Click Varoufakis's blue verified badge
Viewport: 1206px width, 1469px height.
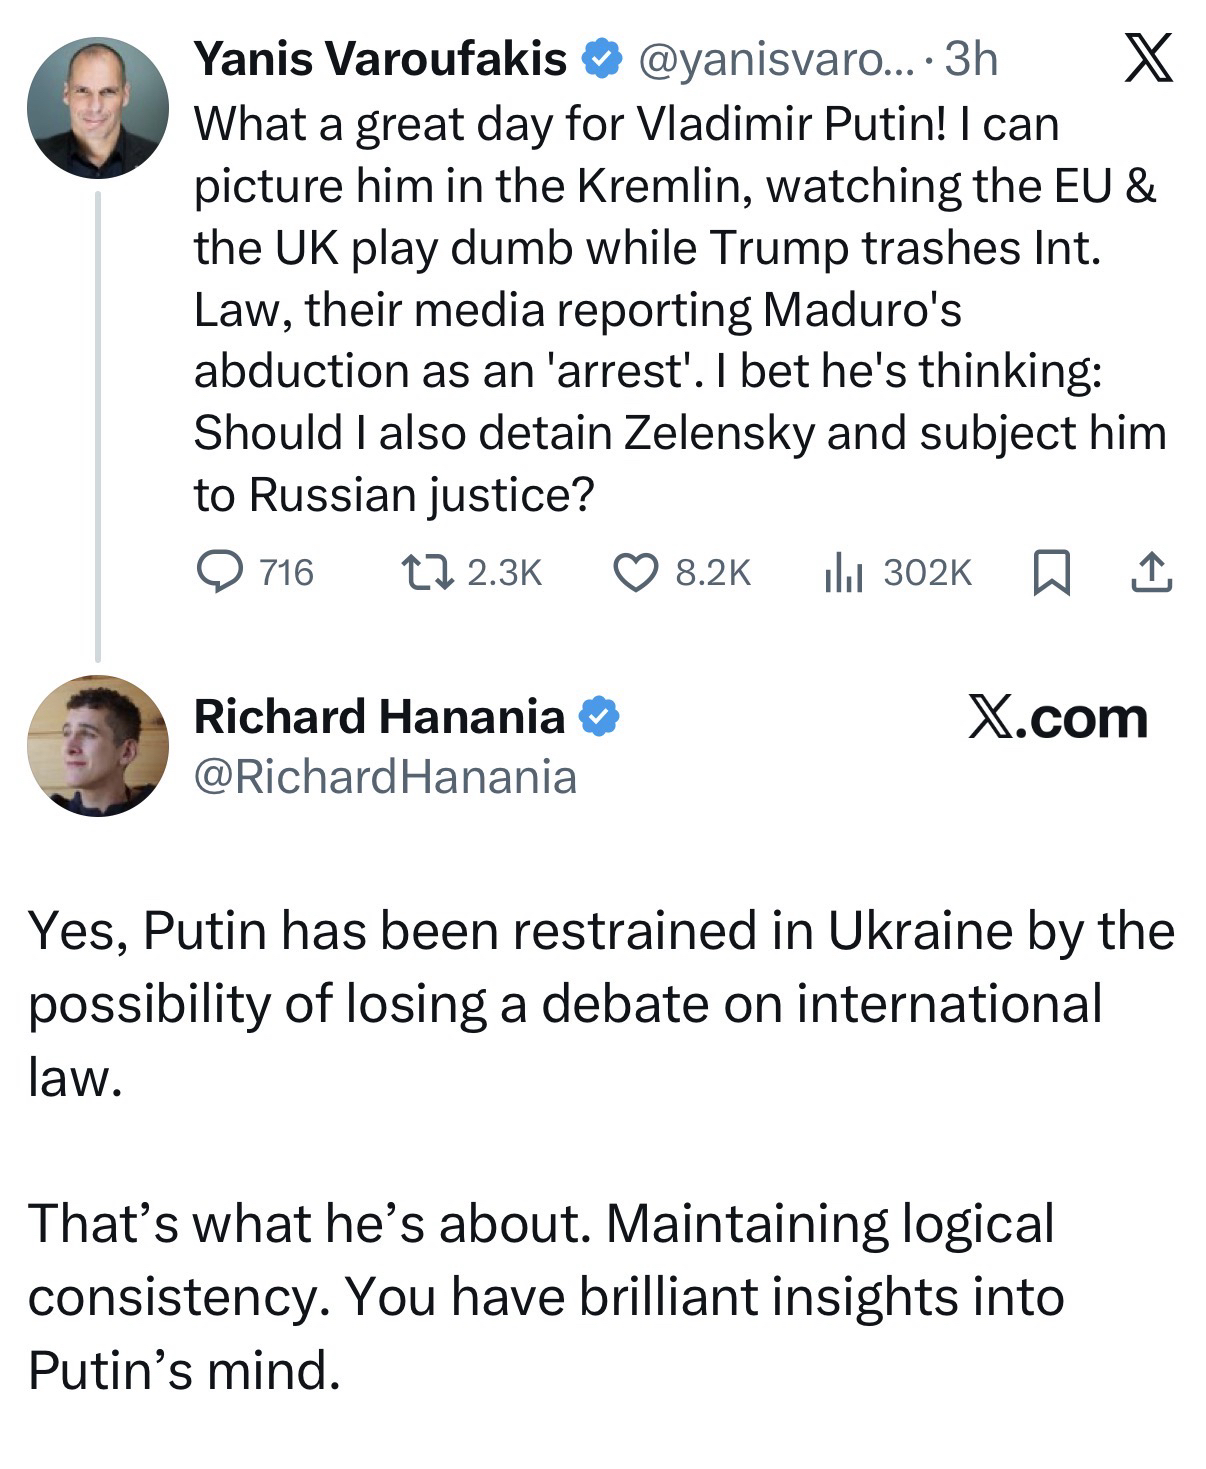pyautogui.click(x=600, y=60)
